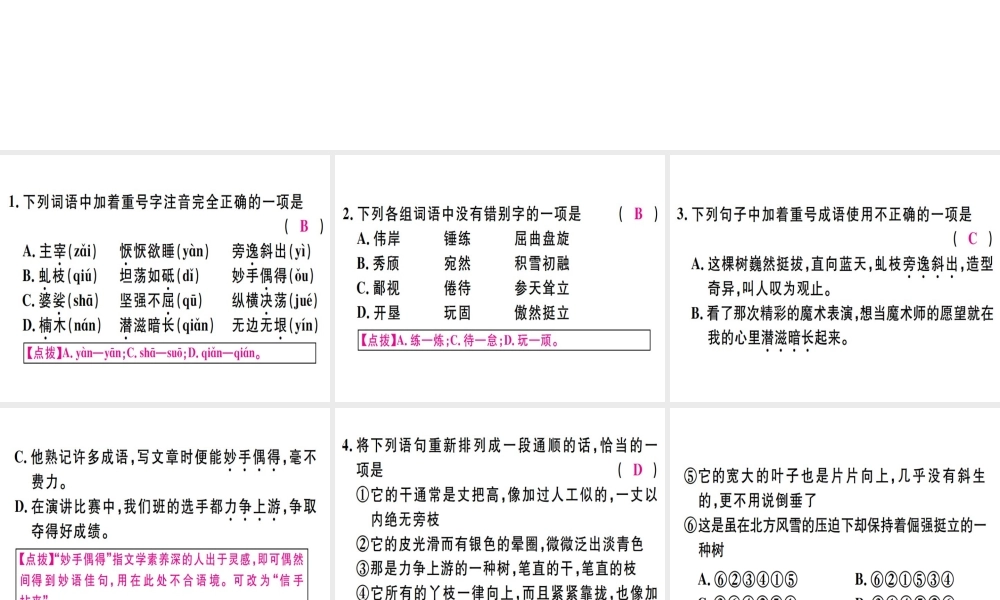Click question 3 heading about 成语使用不正确

825,214
